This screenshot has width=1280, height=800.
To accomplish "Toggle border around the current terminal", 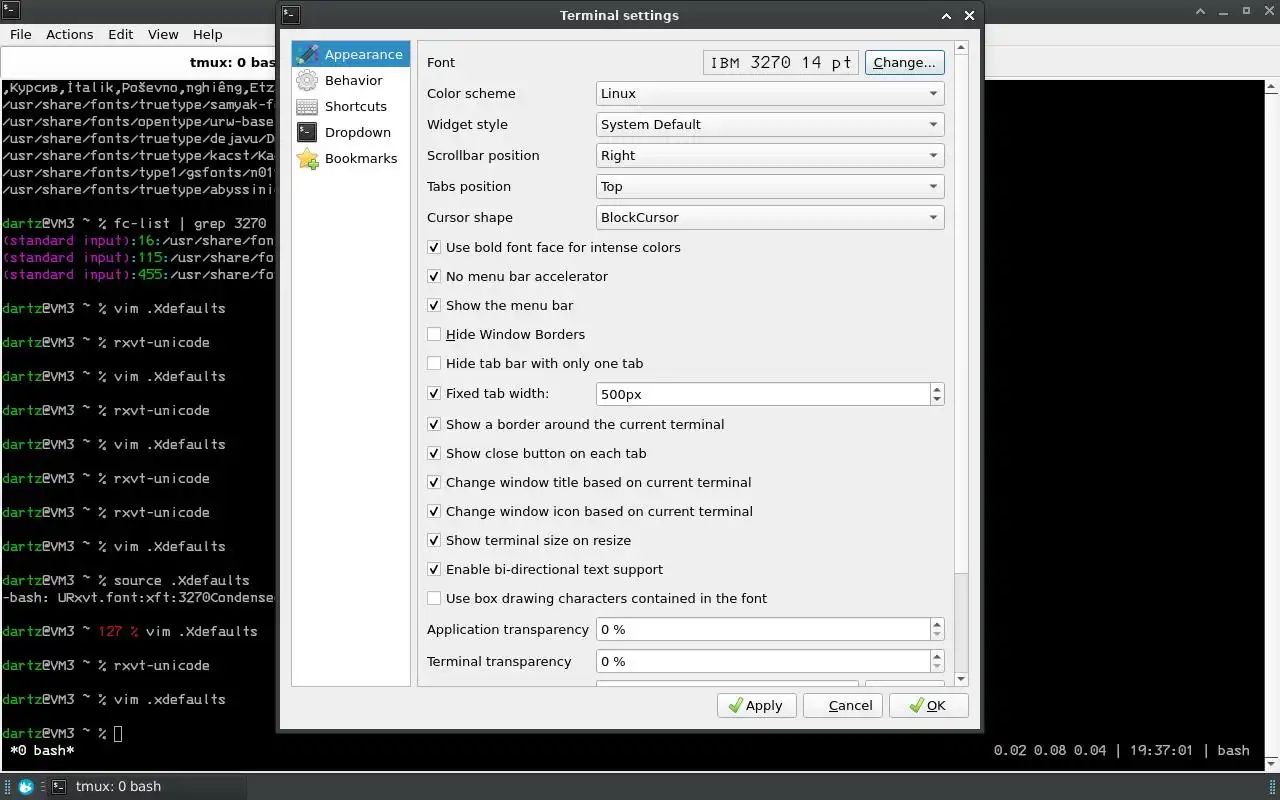I will tap(434, 424).
